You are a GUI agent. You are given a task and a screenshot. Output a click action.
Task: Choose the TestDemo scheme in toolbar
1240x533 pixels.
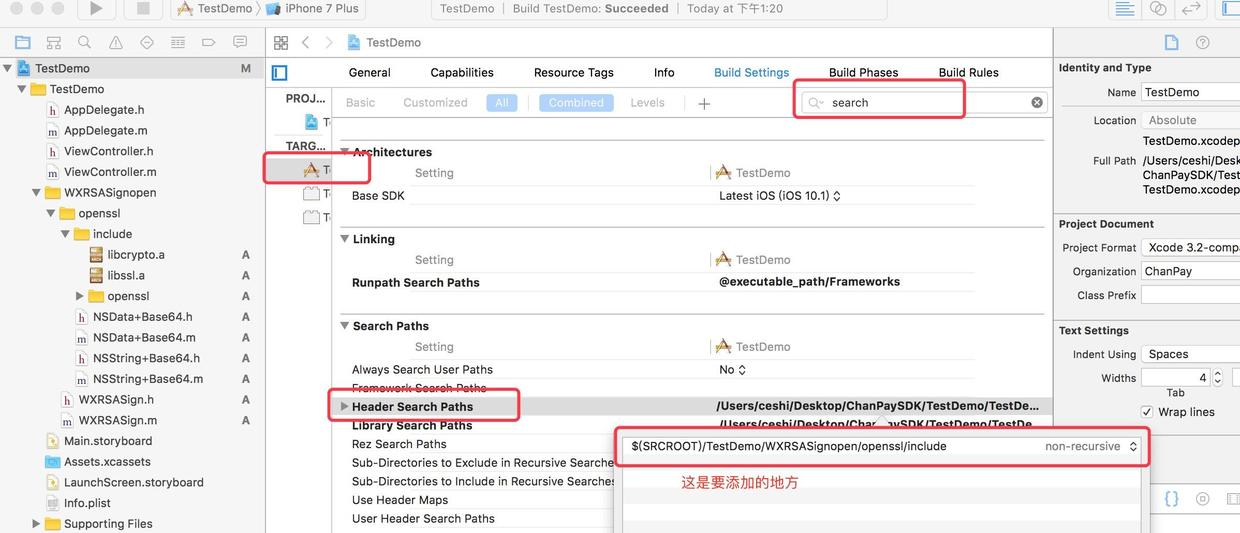(214, 8)
